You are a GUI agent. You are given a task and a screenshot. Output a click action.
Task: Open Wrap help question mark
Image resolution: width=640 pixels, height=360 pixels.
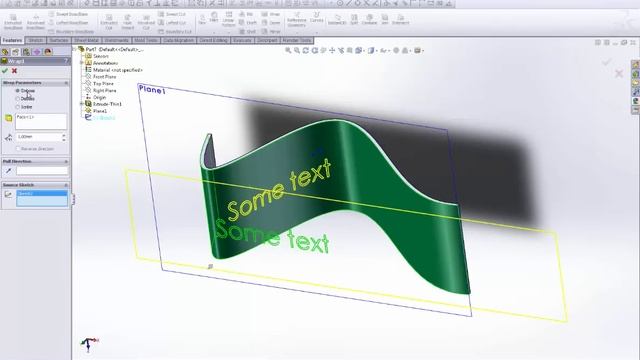click(66, 61)
